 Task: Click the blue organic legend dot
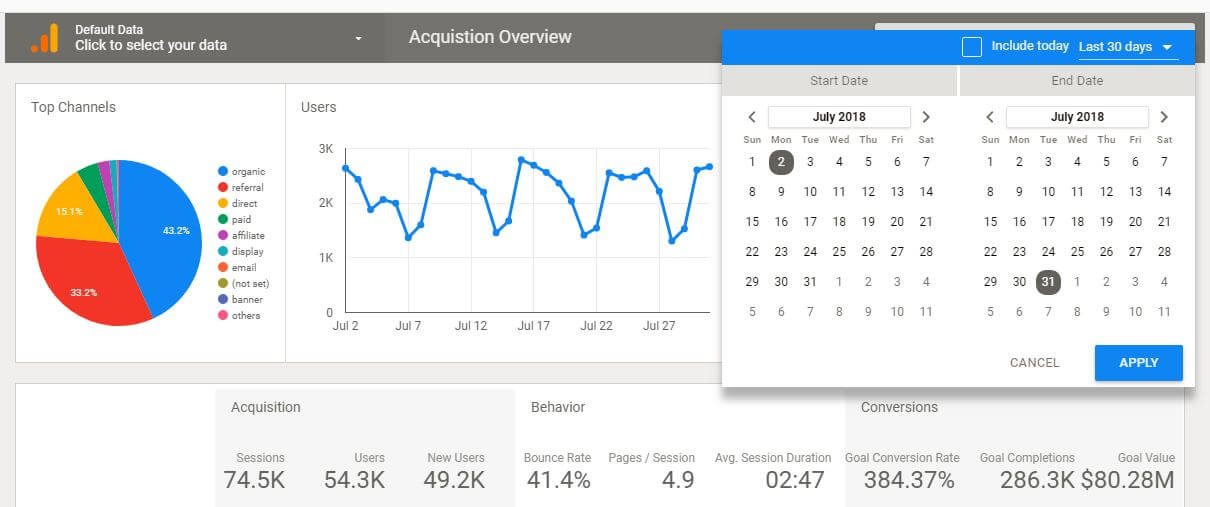point(223,172)
